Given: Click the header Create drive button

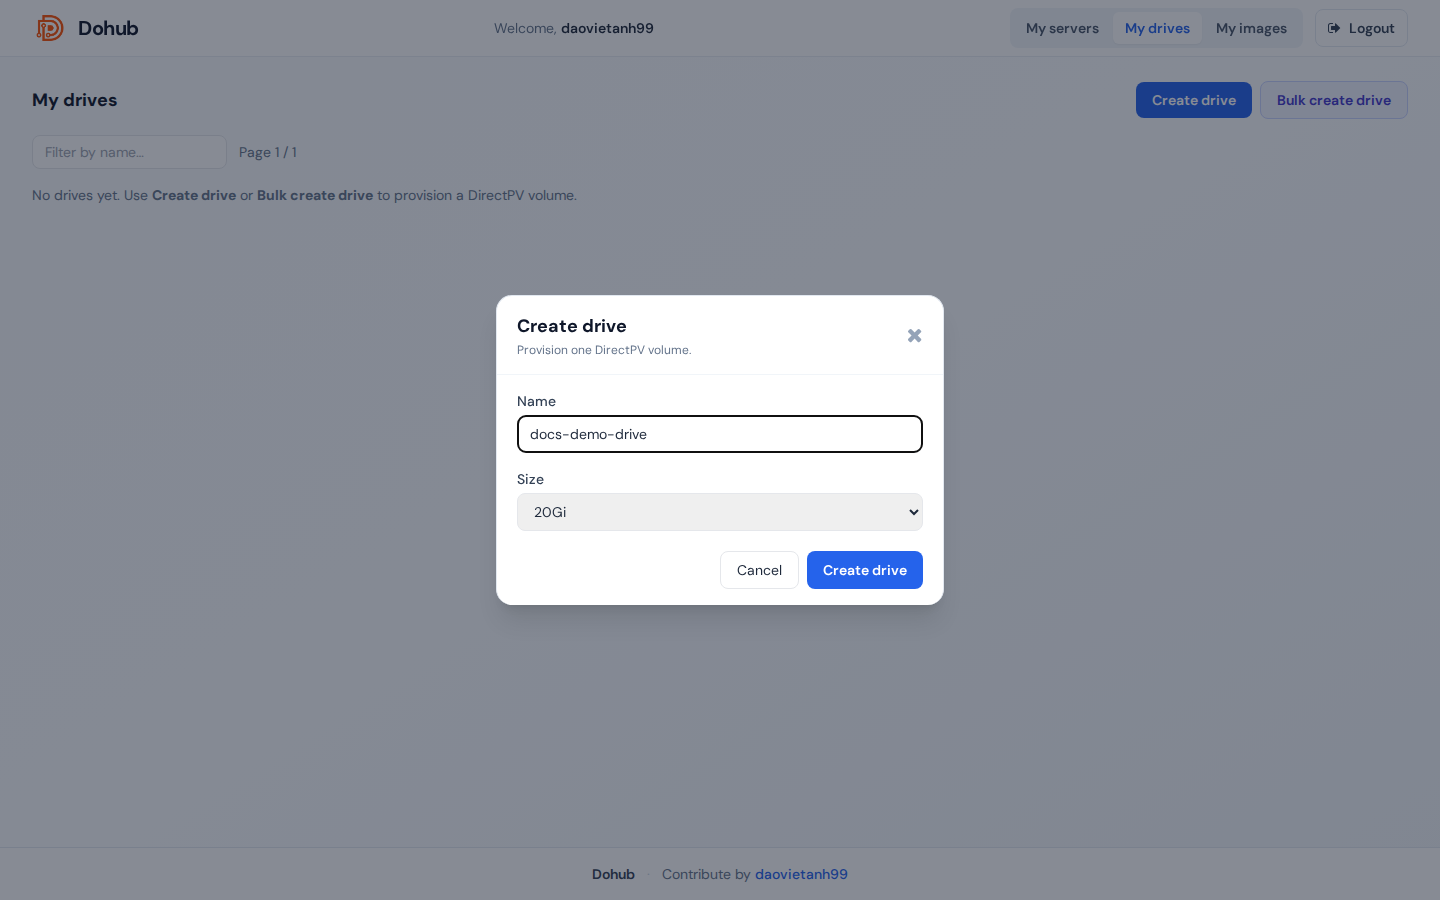Looking at the screenshot, I should click(1194, 100).
